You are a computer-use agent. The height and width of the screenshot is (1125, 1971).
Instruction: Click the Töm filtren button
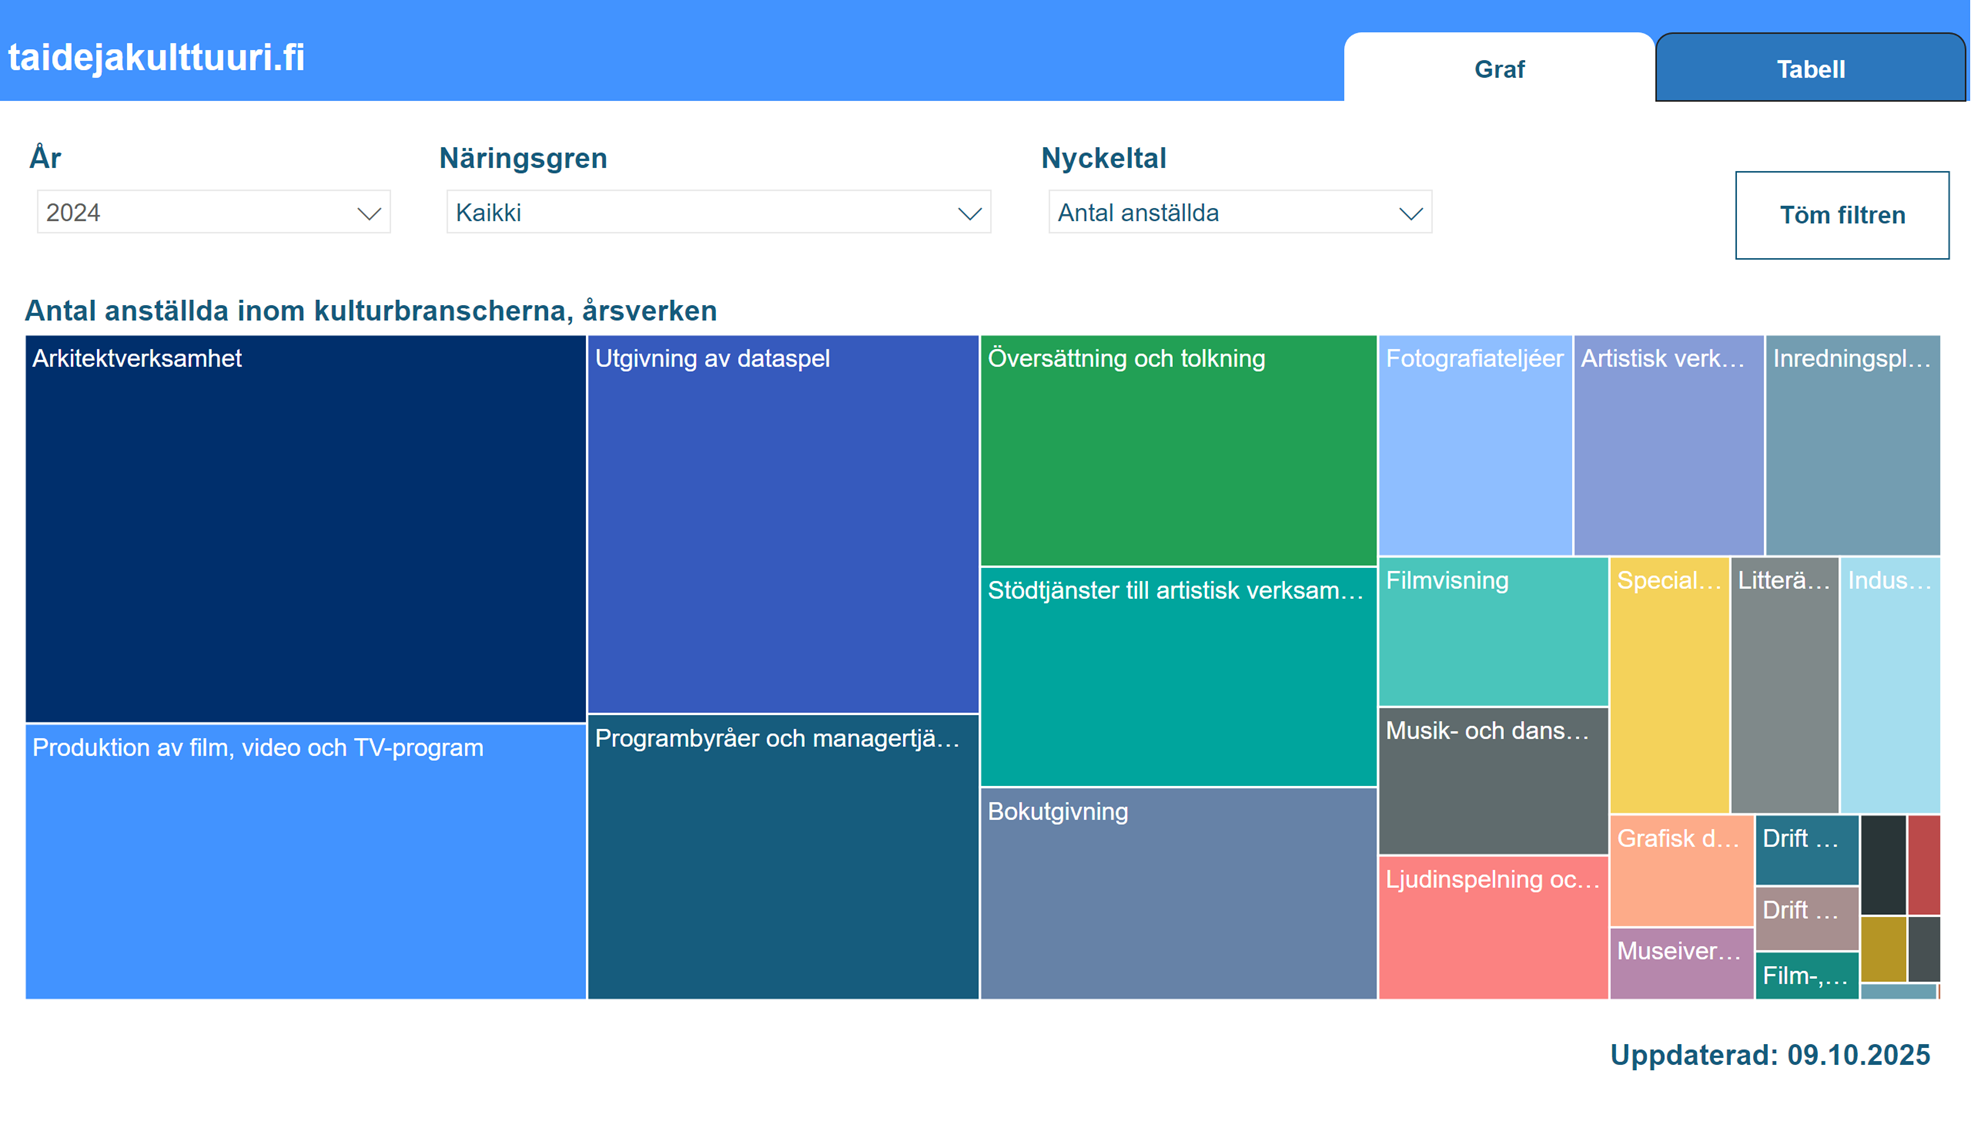(1841, 215)
